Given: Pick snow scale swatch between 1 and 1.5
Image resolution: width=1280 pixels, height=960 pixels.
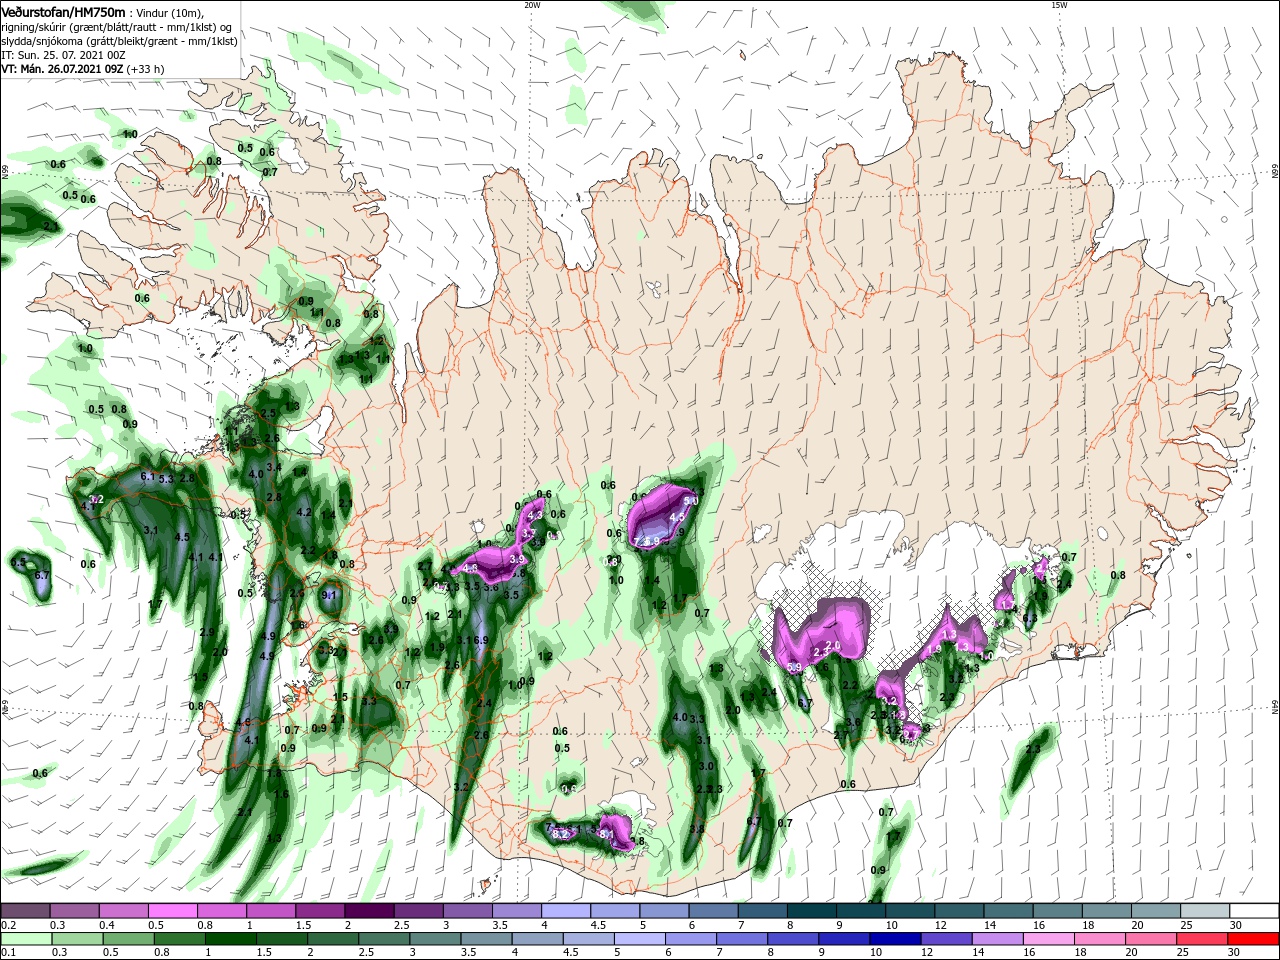Looking at the screenshot, I should (272, 911).
